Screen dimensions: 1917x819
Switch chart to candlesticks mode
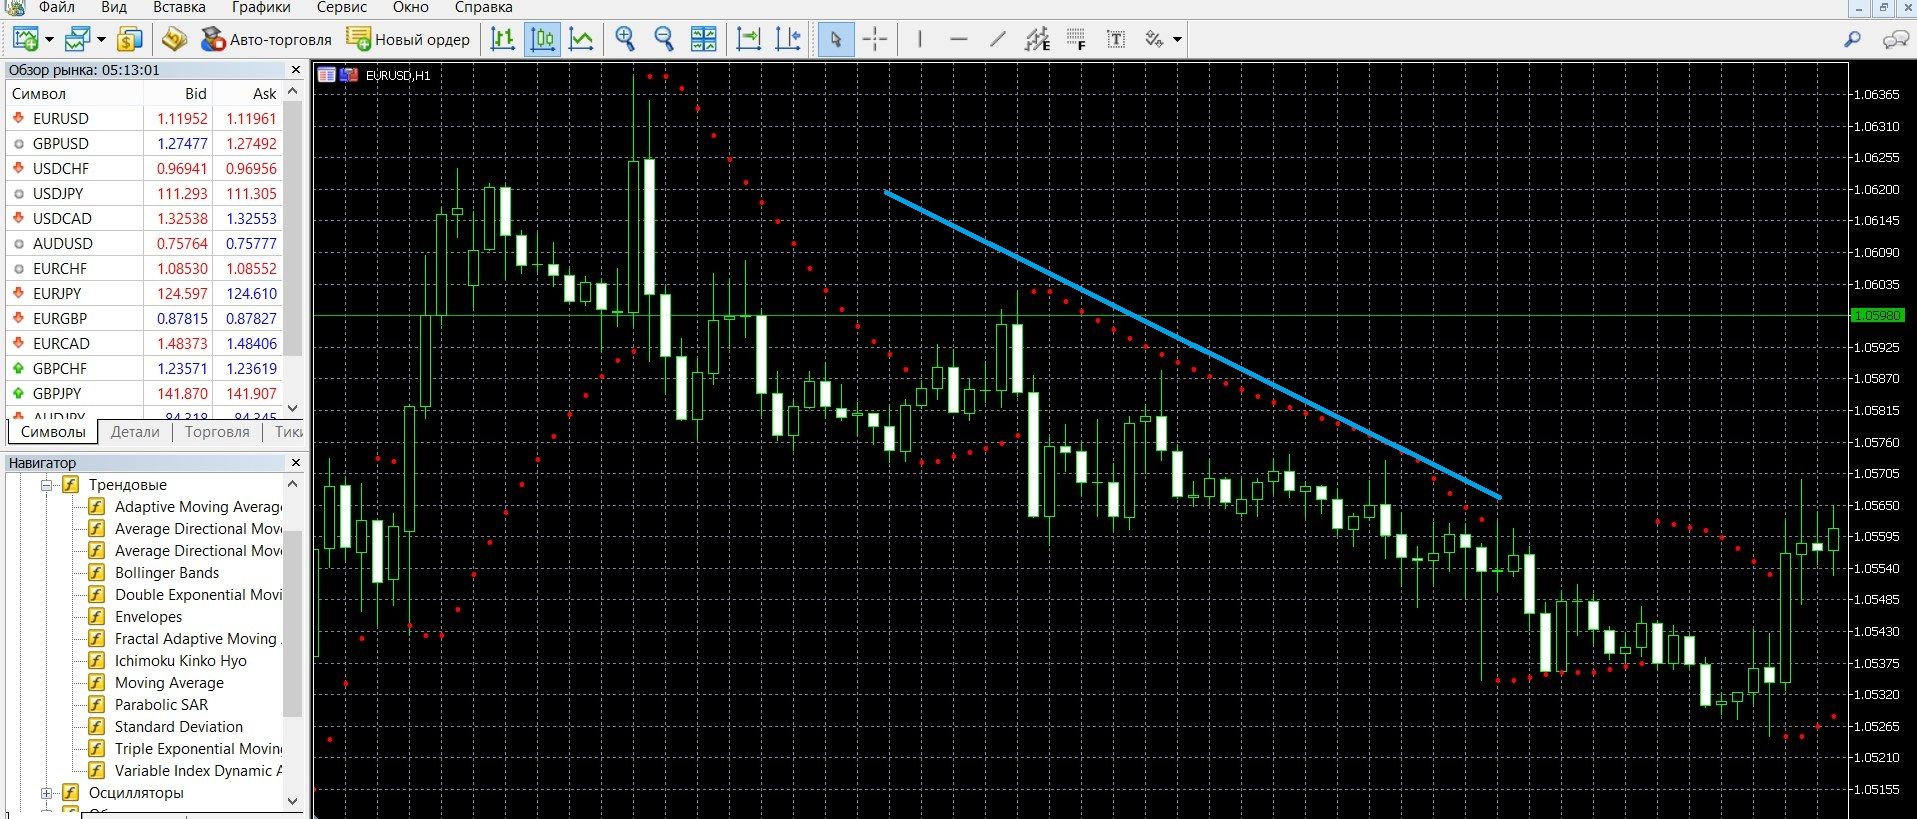pos(543,39)
